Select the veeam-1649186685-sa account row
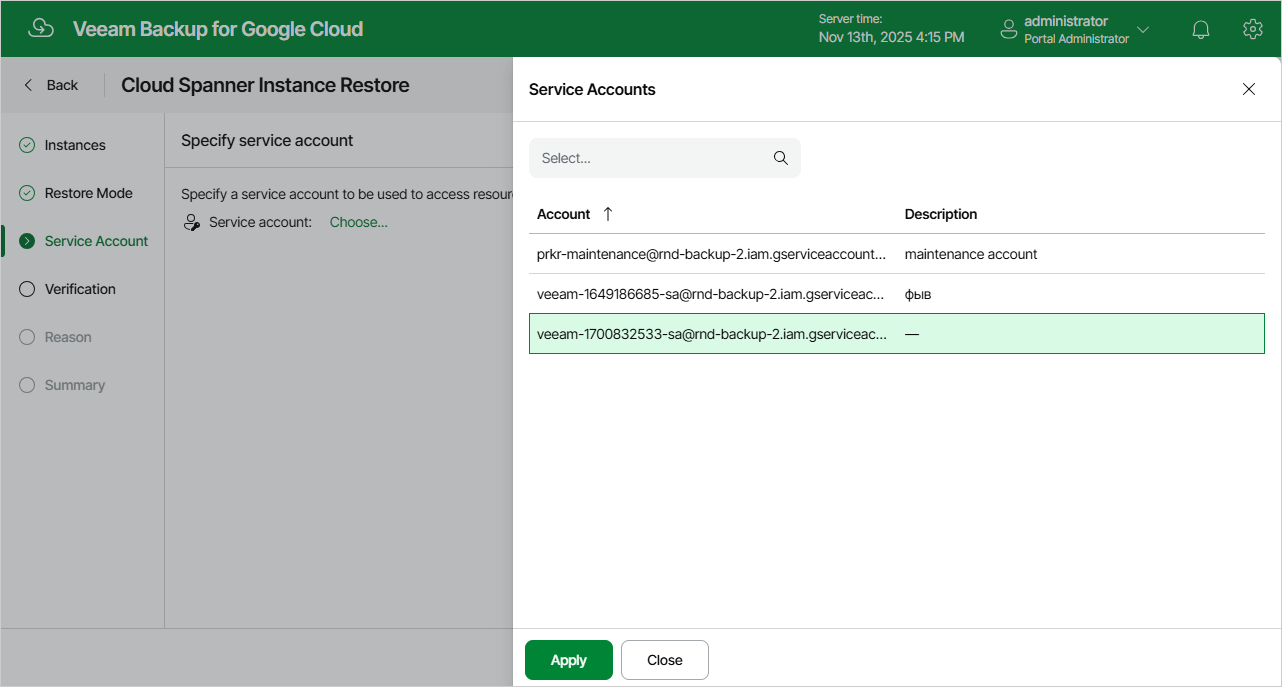The height and width of the screenshot is (687, 1282). click(x=897, y=294)
